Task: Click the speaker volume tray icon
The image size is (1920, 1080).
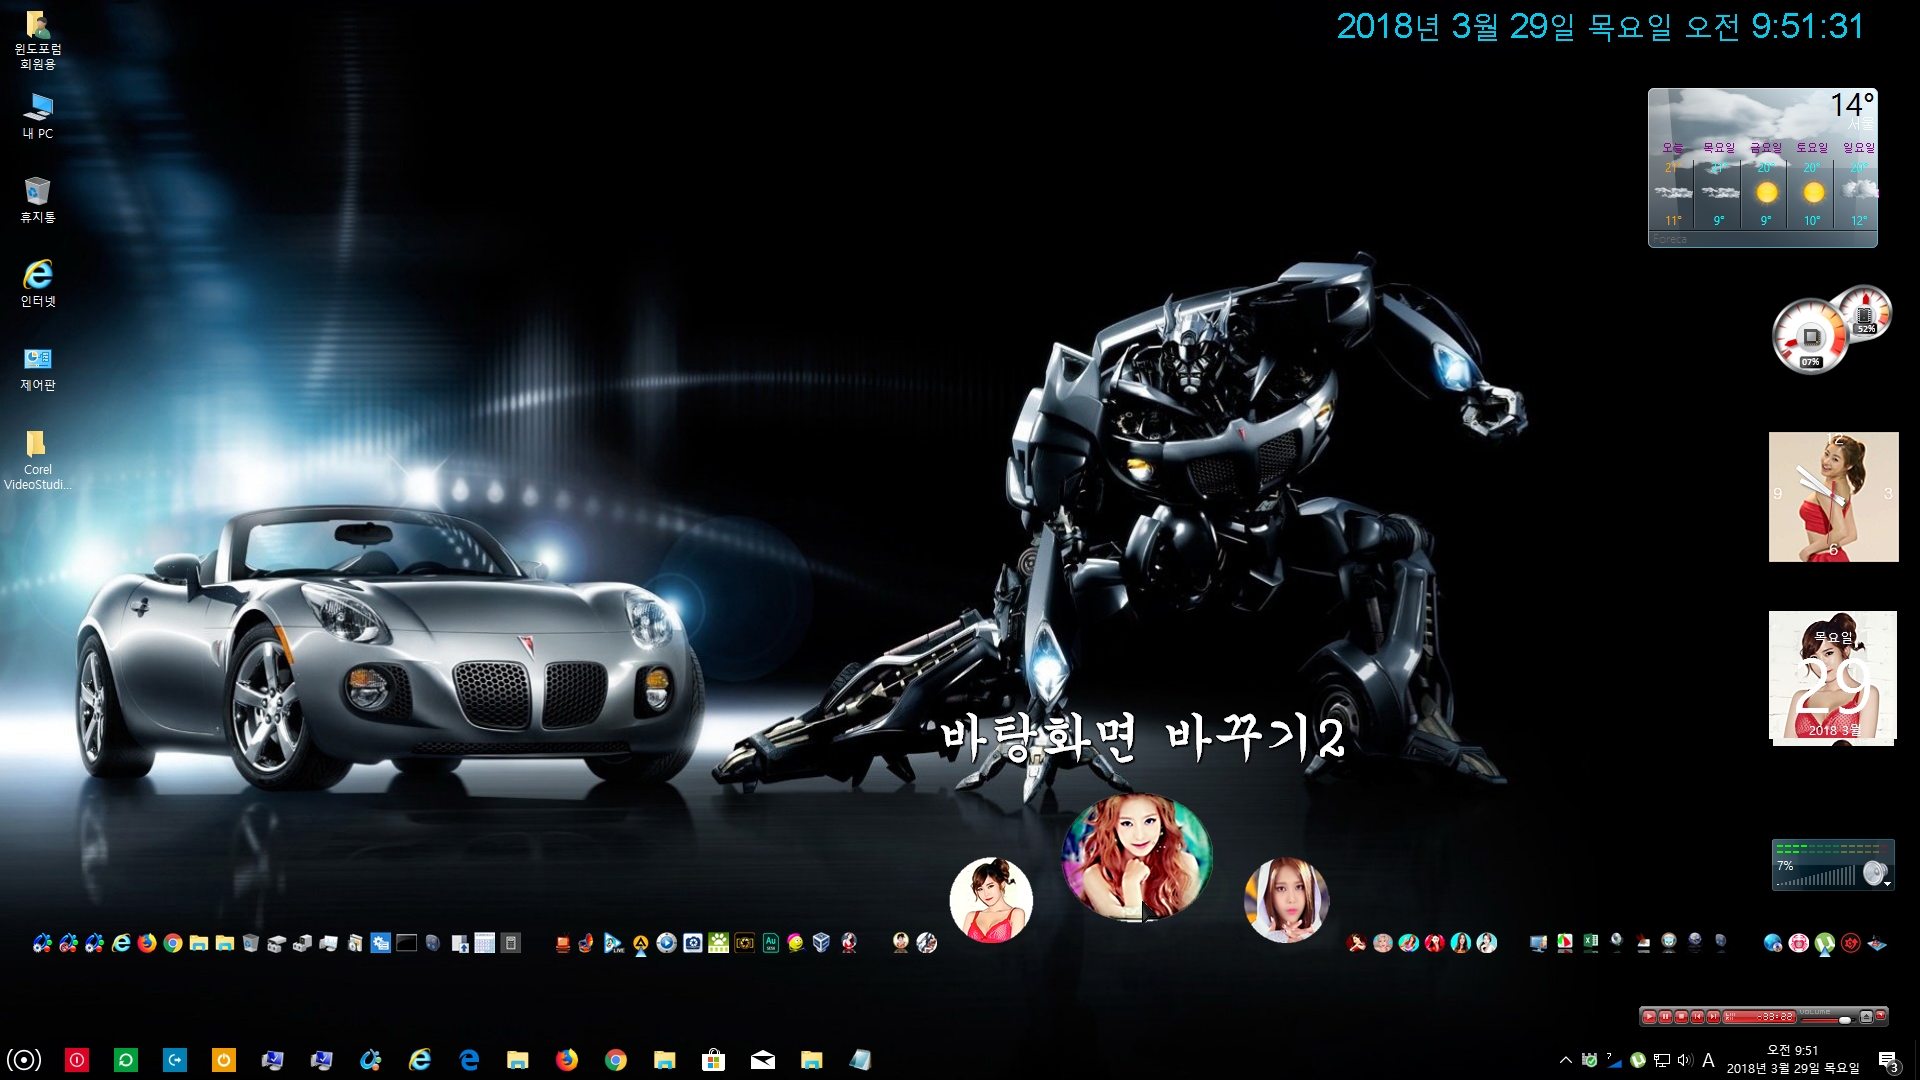Action: click(x=1685, y=1060)
